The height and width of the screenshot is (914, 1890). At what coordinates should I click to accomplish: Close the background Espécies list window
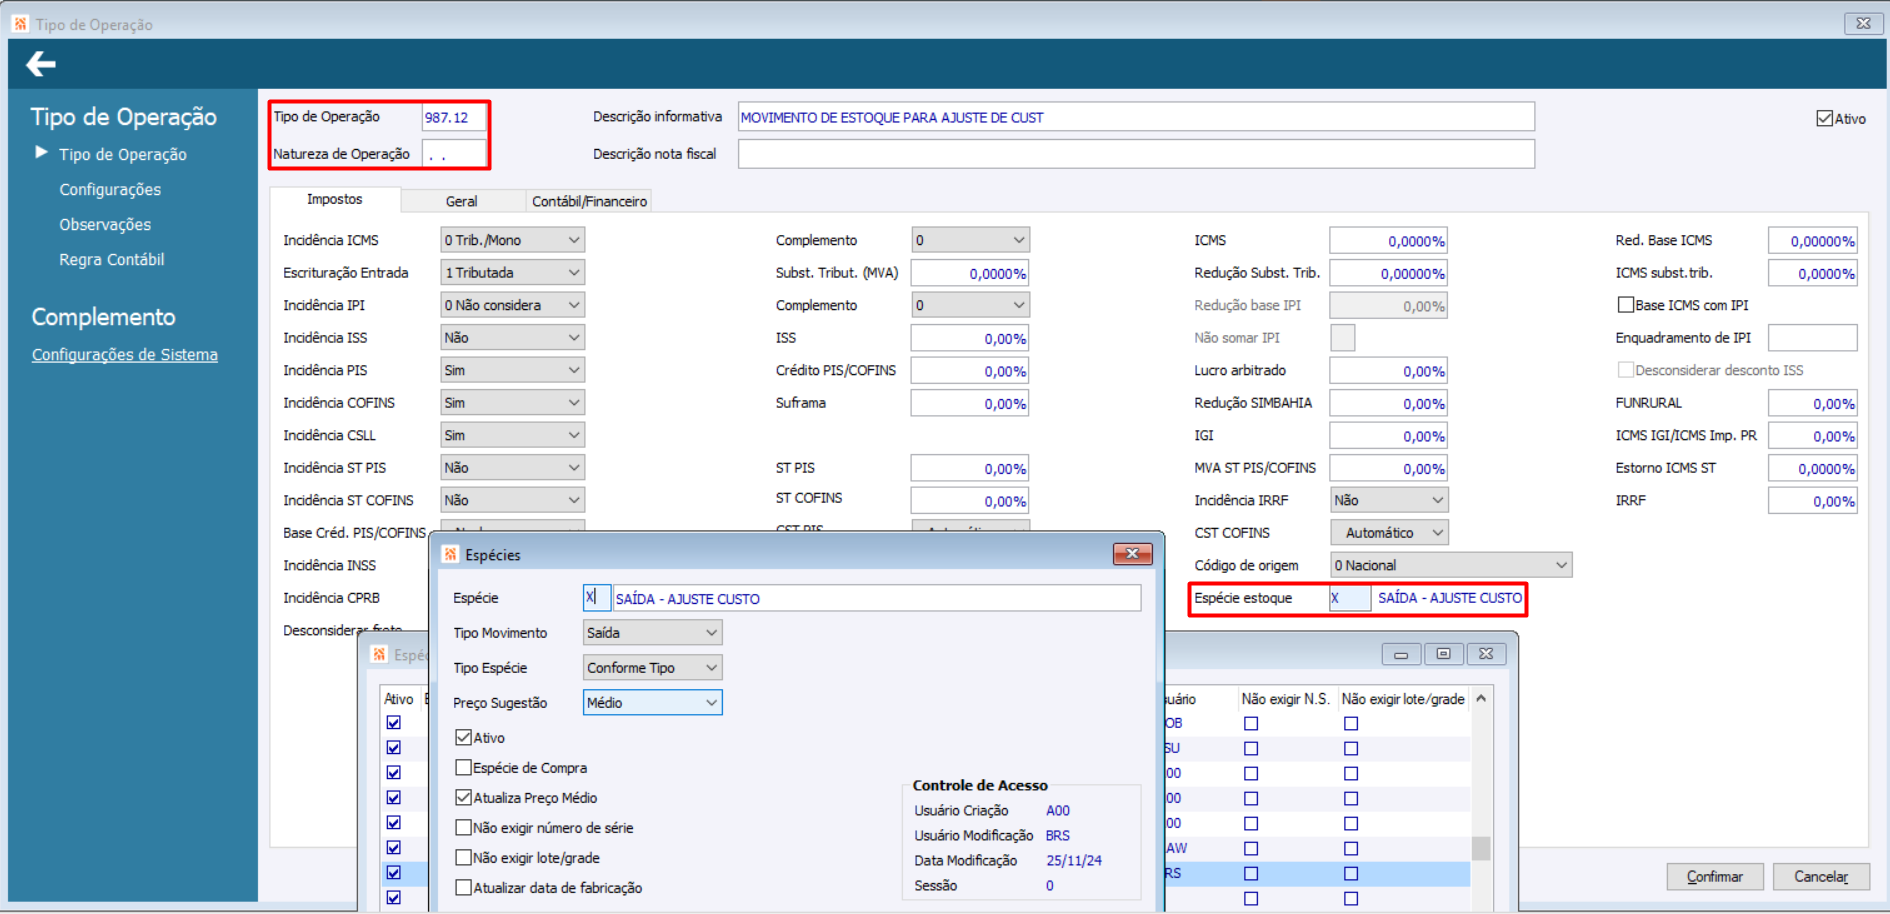1486,654
